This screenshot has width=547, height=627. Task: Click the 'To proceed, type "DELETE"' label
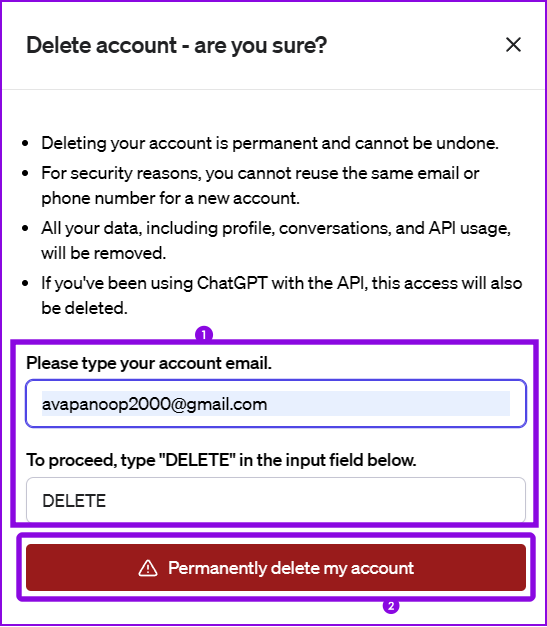221,460
